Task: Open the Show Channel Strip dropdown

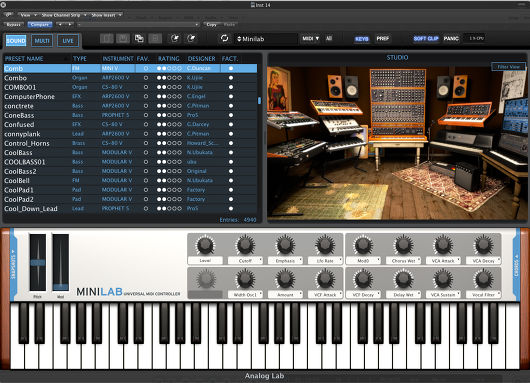Action: tap(64, 15)
